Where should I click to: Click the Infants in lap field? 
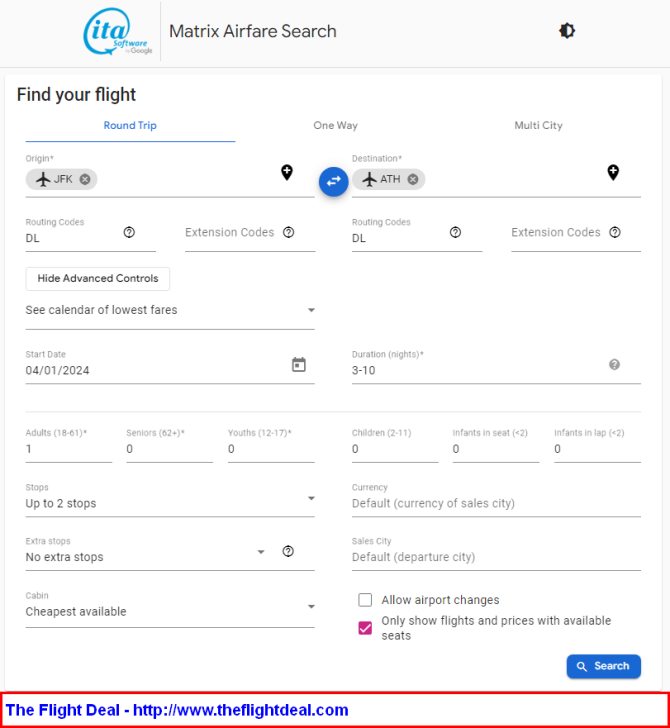[x=598, y=449]
